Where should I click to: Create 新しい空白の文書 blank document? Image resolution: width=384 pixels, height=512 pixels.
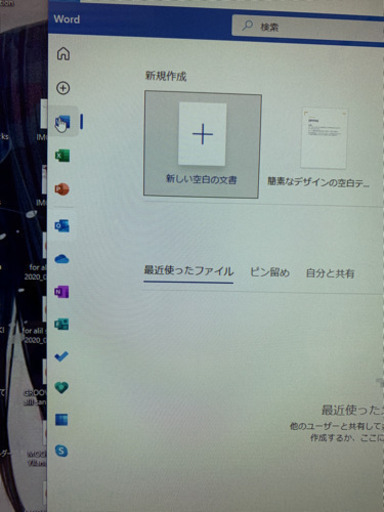point(202,144)
